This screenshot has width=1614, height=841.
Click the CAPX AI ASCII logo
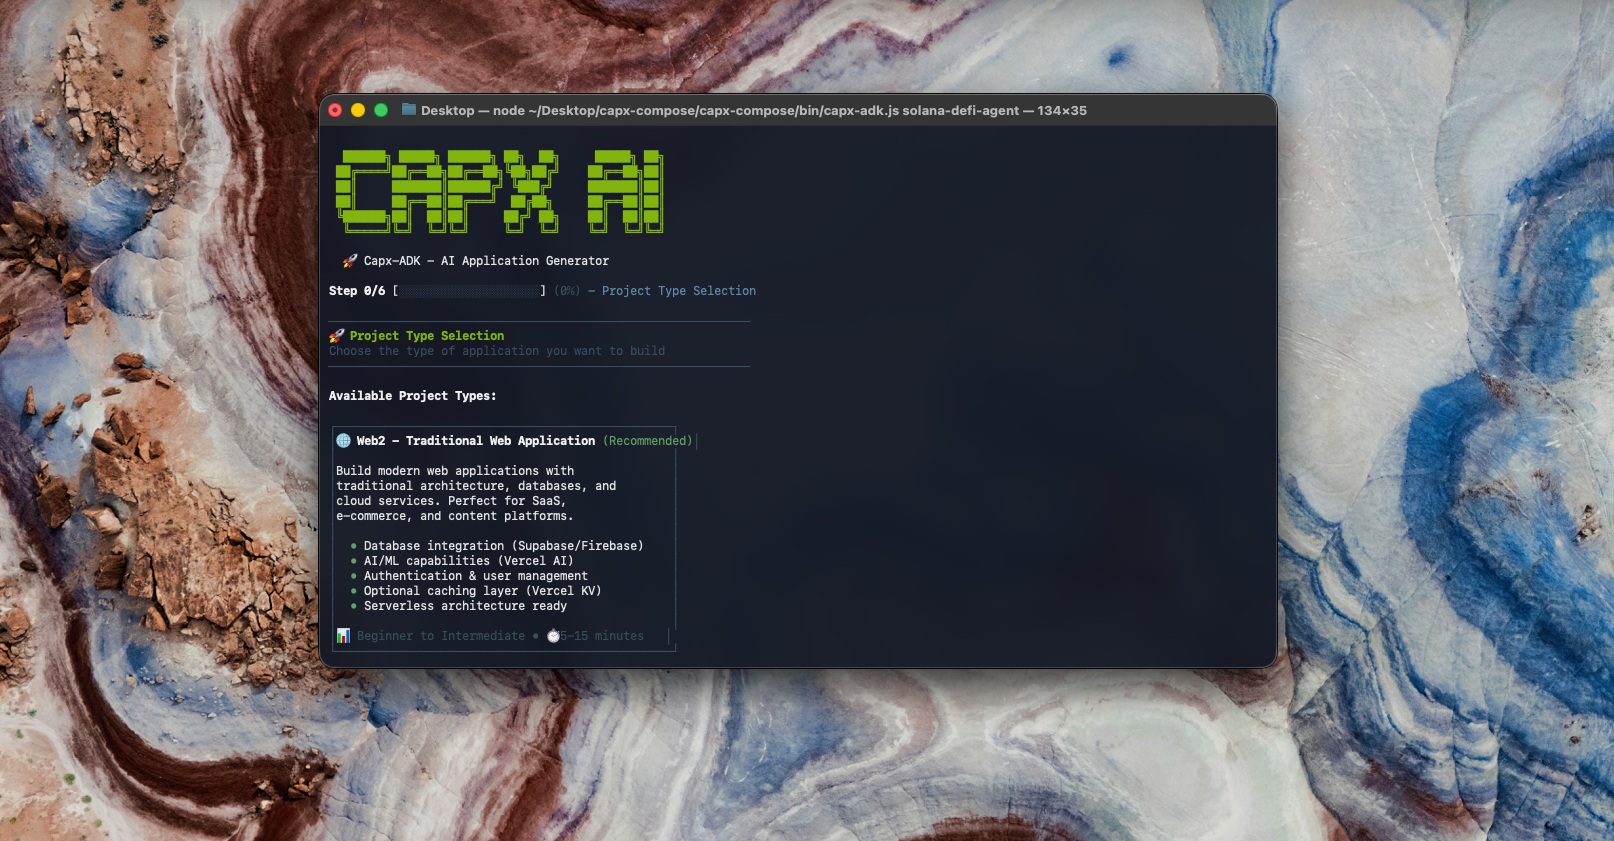click(499, 191)
